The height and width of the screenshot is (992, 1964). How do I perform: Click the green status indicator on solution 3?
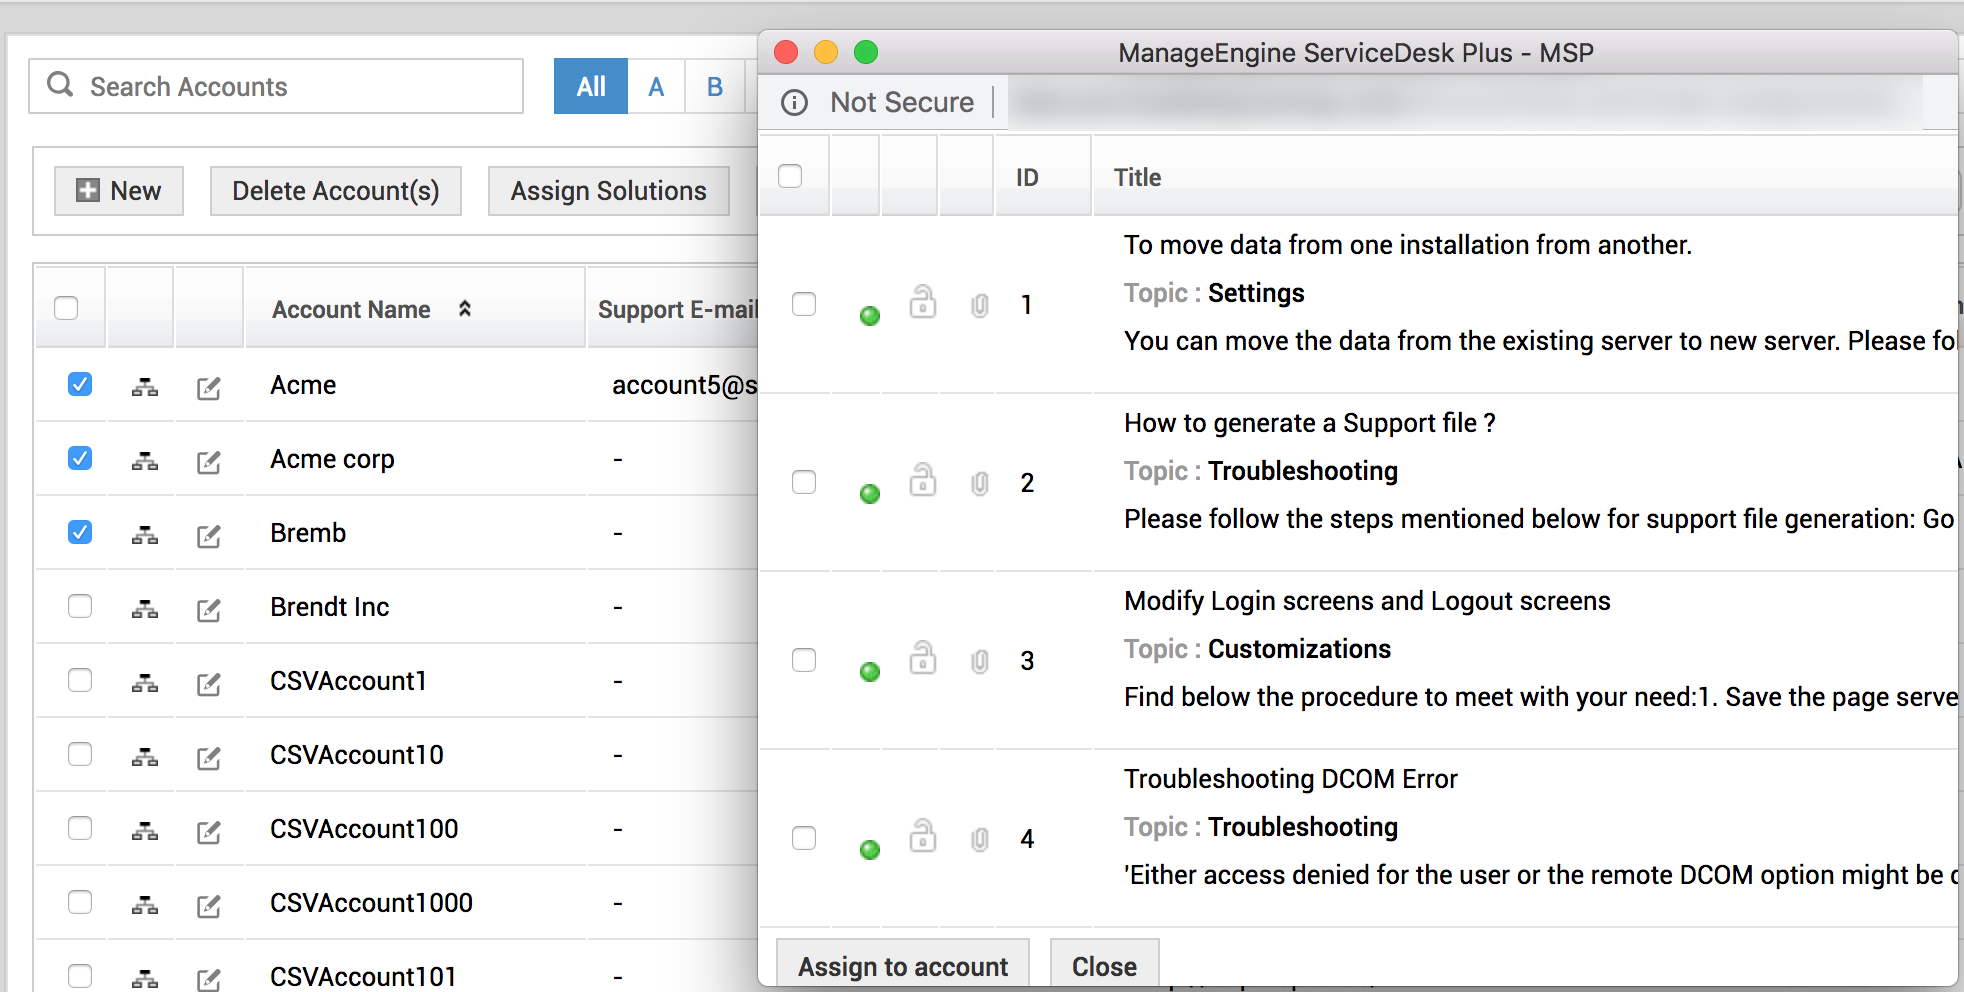coord(869,672)
